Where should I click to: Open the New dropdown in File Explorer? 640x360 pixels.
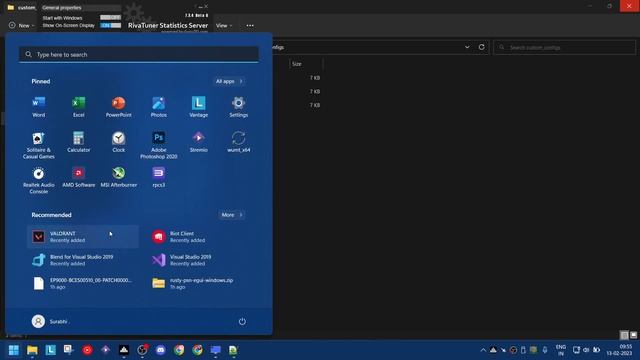pyautogui.click(x=22, y=25)
